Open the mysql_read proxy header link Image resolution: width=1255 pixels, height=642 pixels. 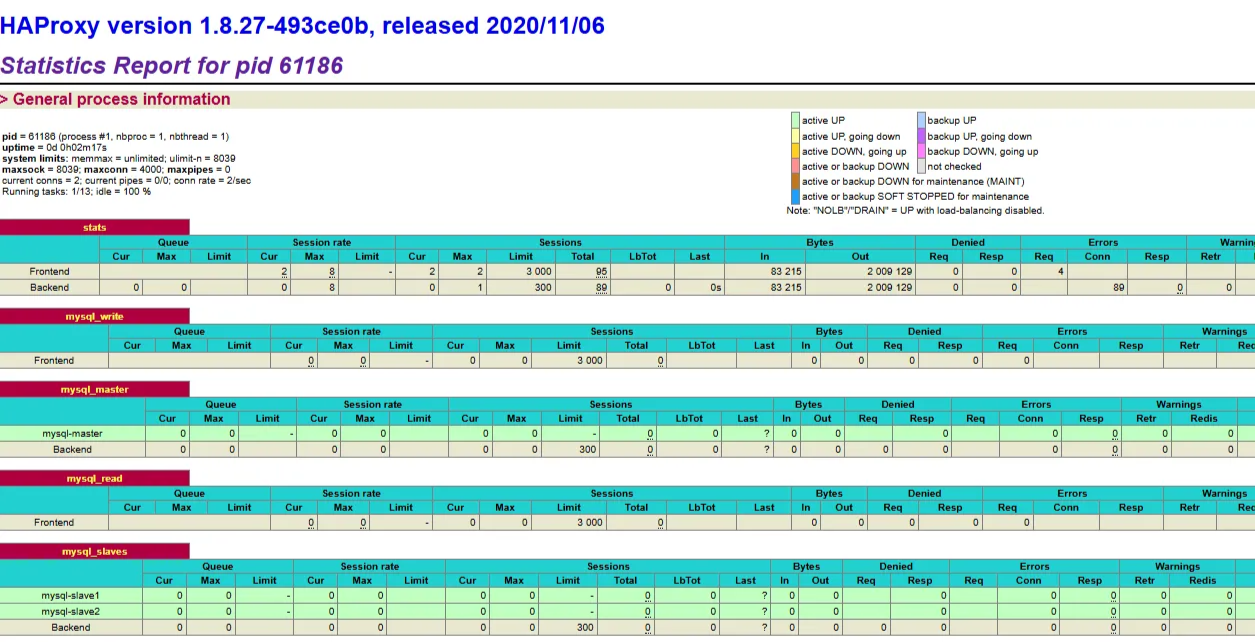click(x=94, y=478)
